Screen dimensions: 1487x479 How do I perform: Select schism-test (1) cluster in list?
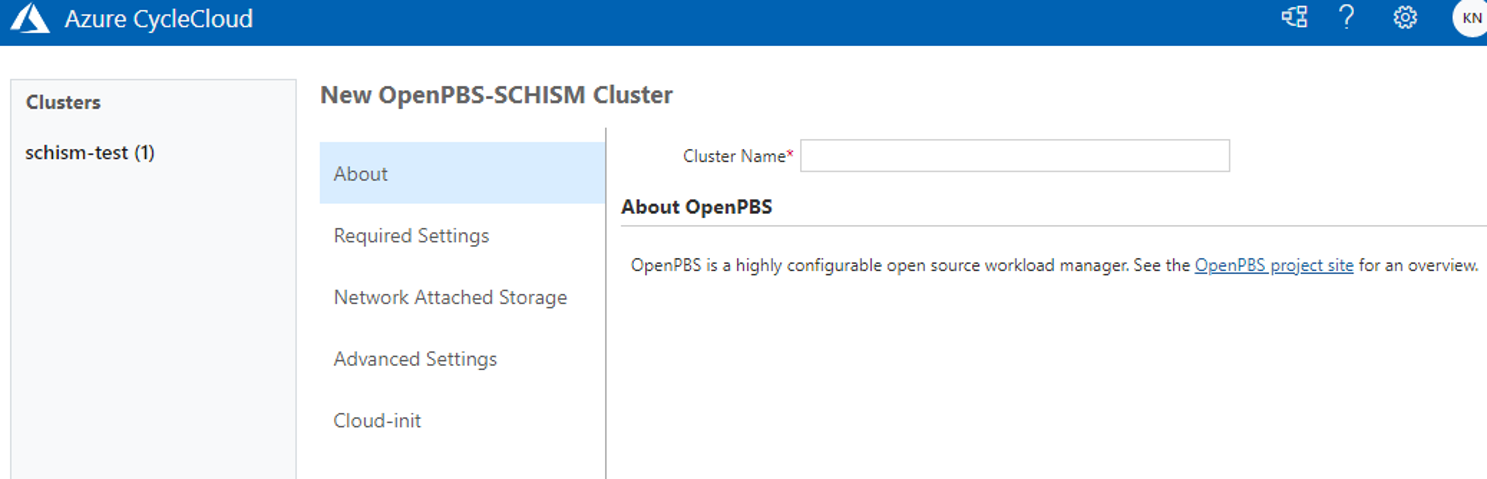(x=90, y=153)
